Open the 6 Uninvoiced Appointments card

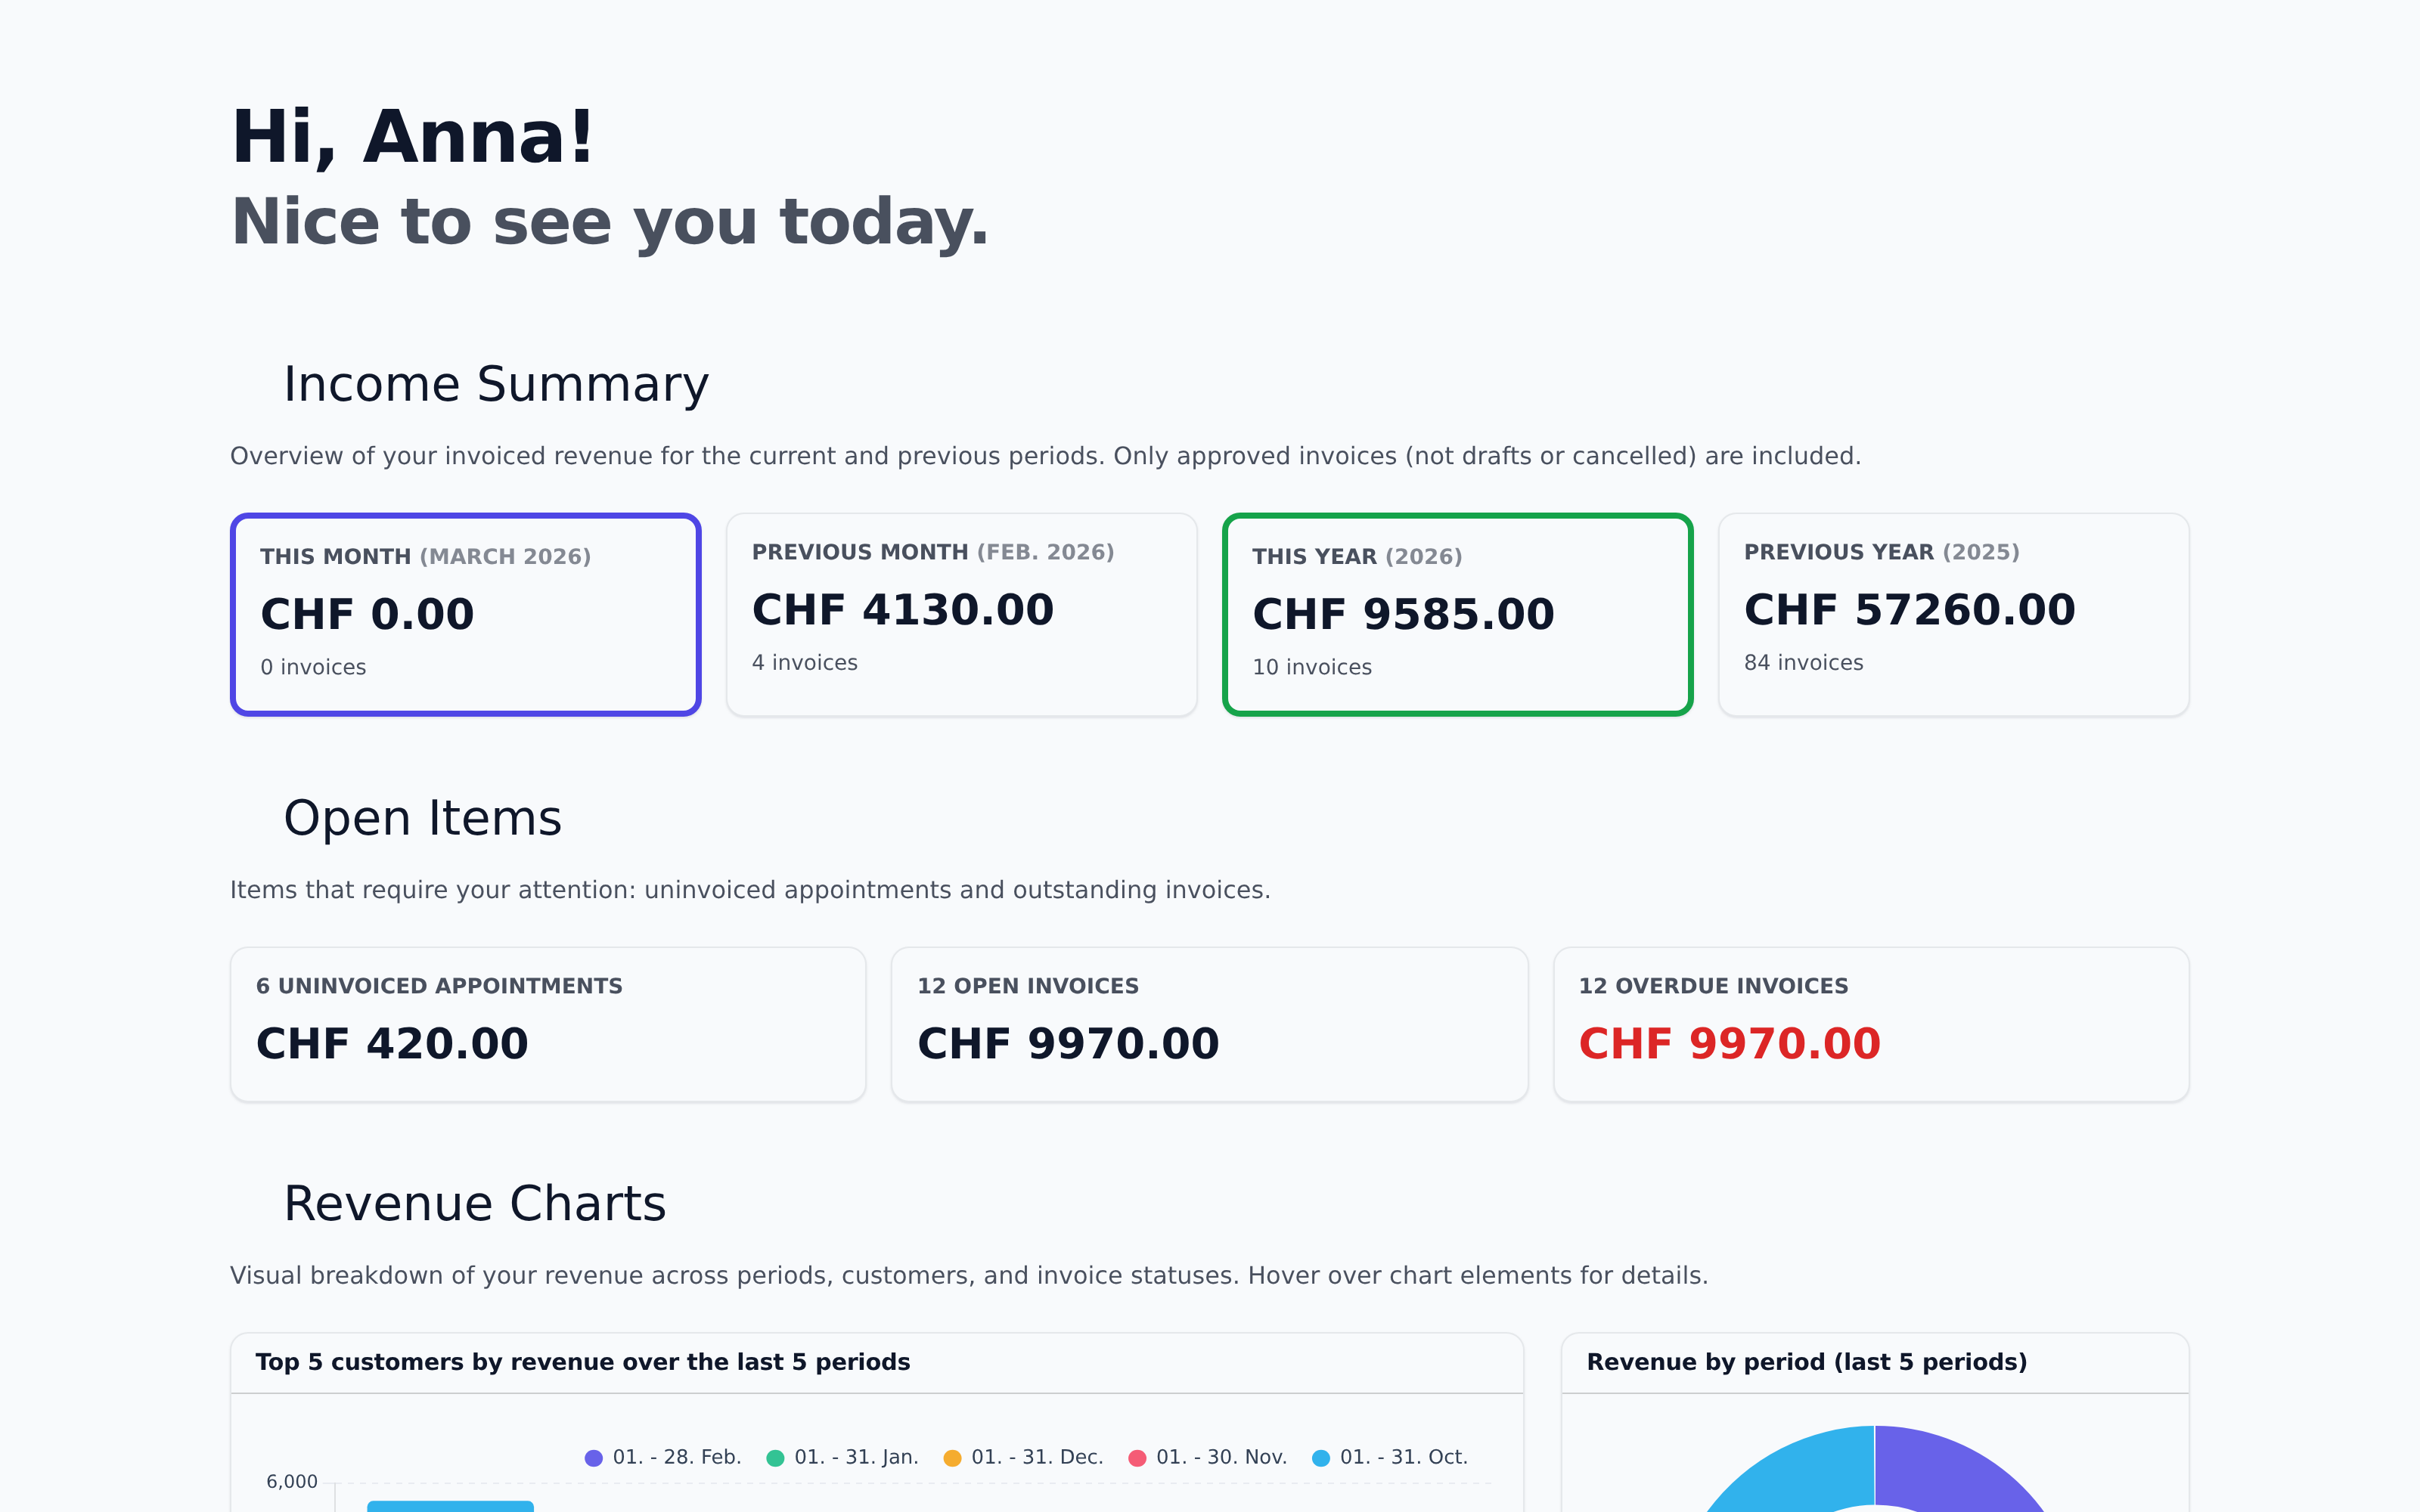click(x=548, y=1024)
